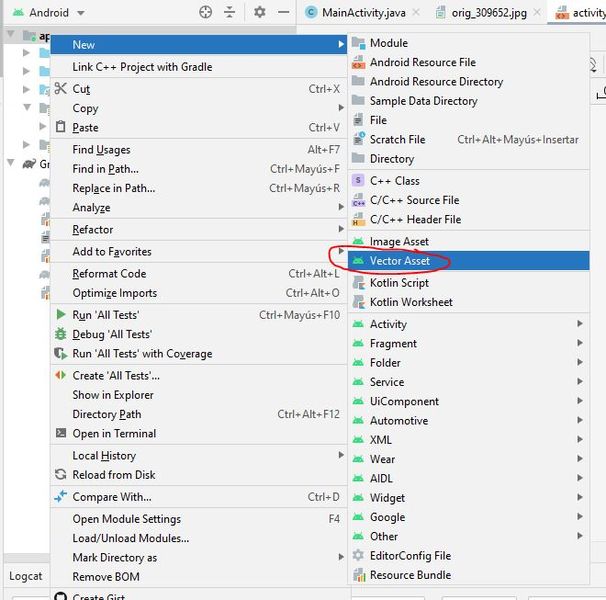
Task: Click the C++ Class icon
Action: [x=358, y=180]
